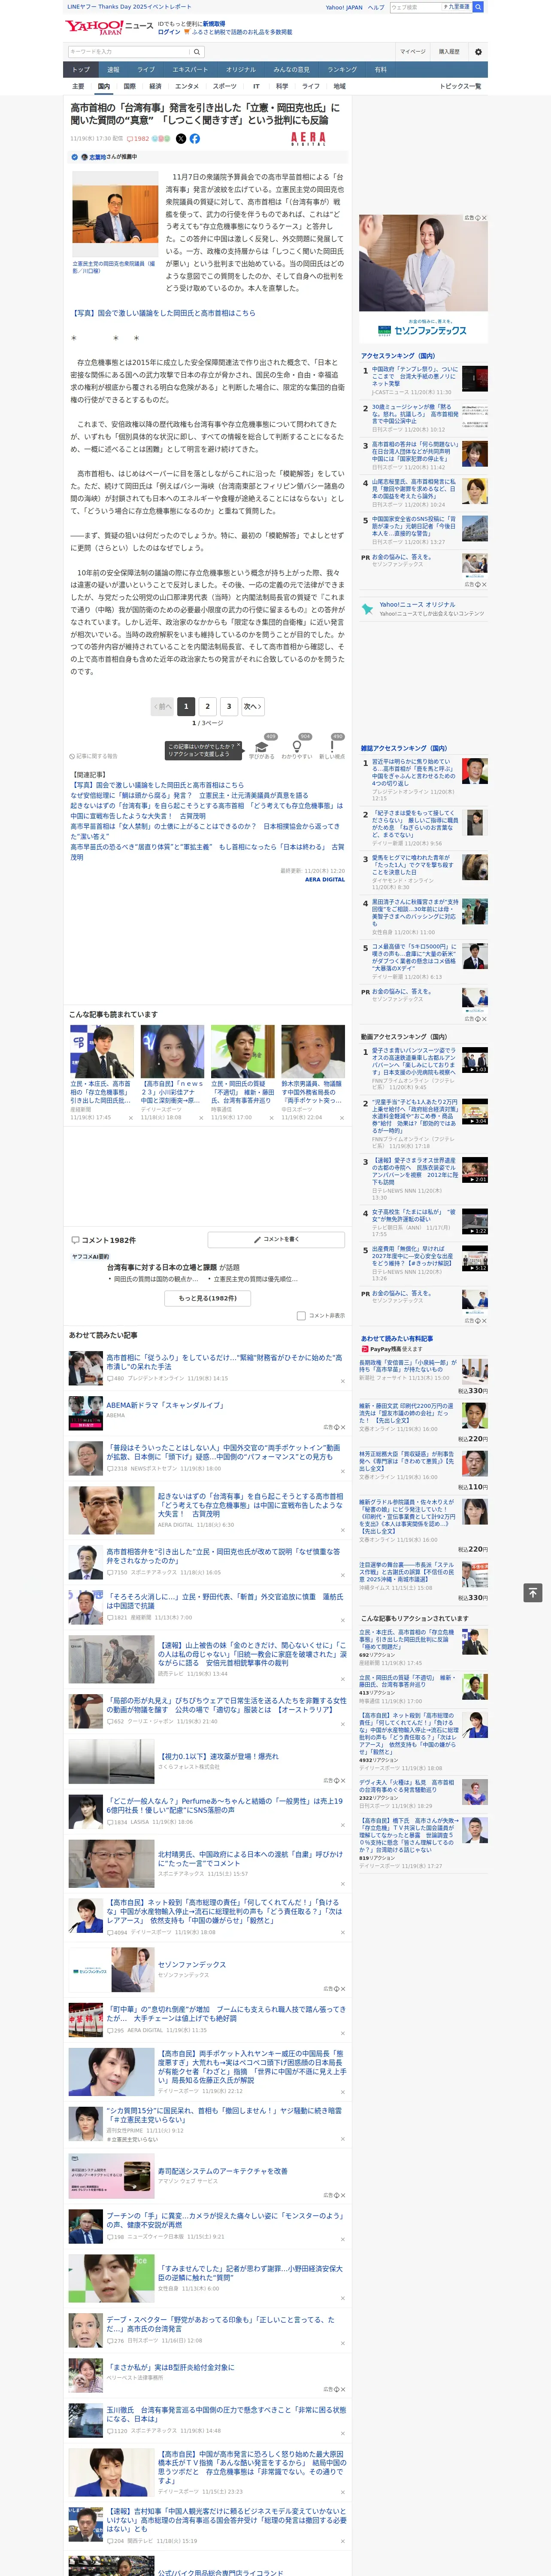Image resolution: width=551 pixels, height=2576 pixels.
Task: Open the LINEヤフー Thanks Day 2025 link
Action: (129, 7)
